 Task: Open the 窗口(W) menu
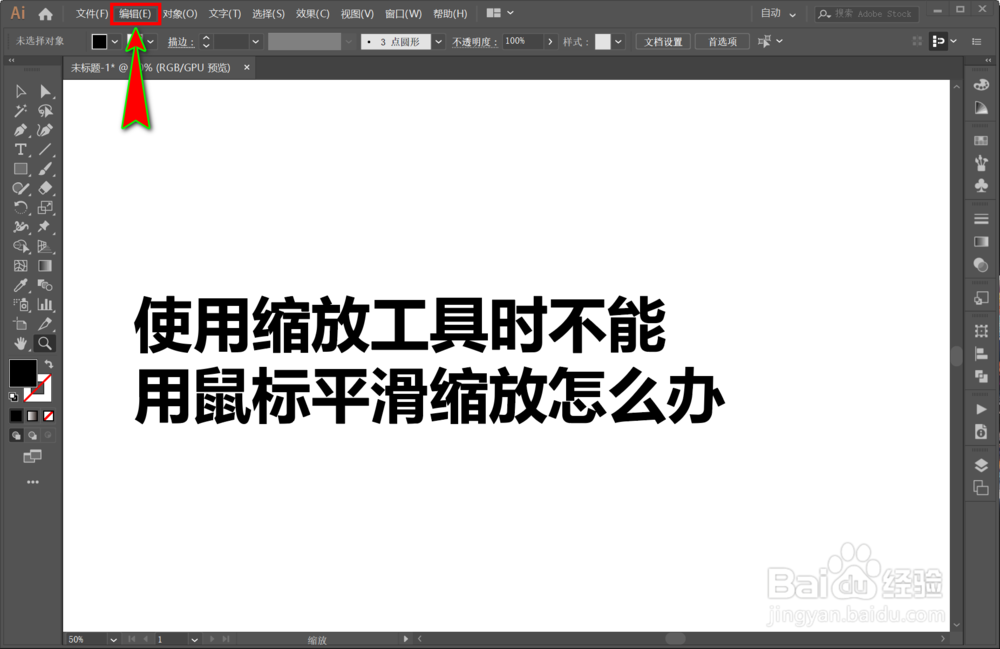(x=404, y=13)
